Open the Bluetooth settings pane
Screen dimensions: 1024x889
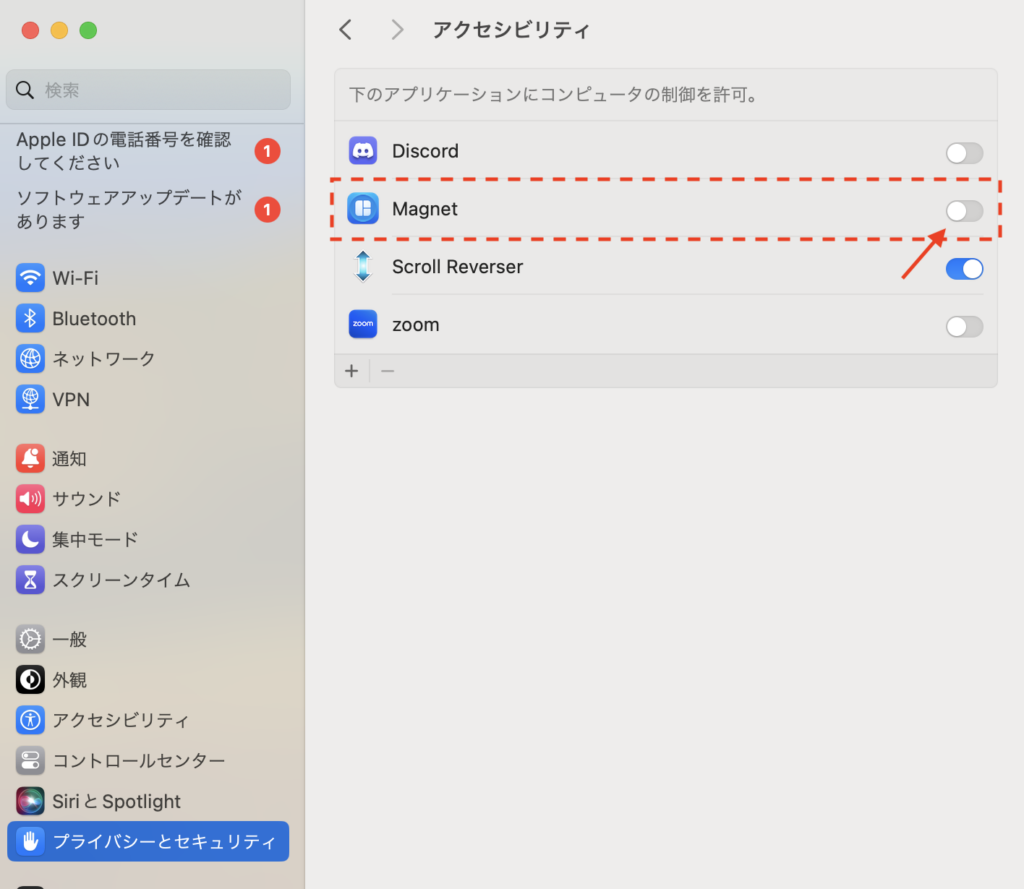[93, 319]
